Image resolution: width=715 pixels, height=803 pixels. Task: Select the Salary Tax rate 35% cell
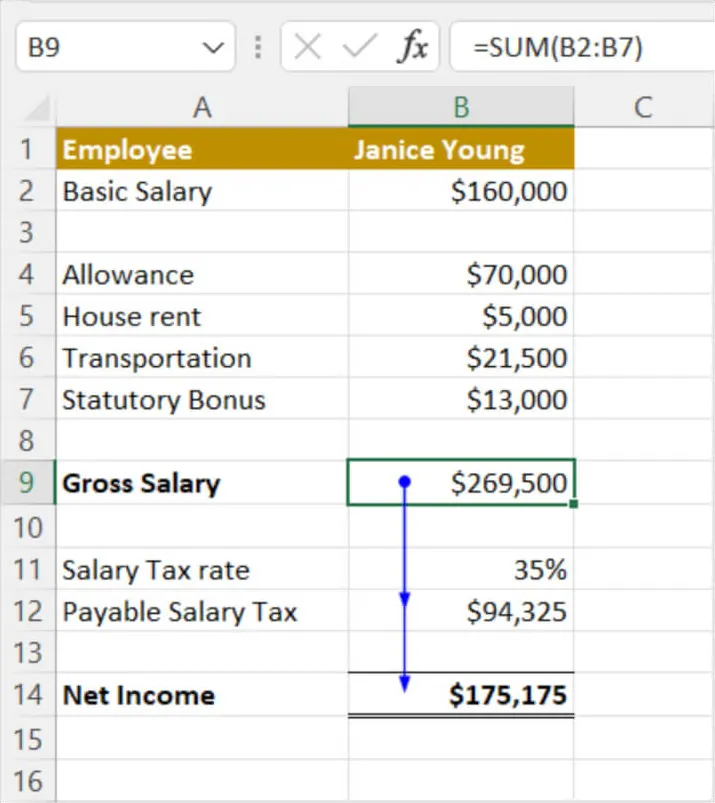click(461, 570)
